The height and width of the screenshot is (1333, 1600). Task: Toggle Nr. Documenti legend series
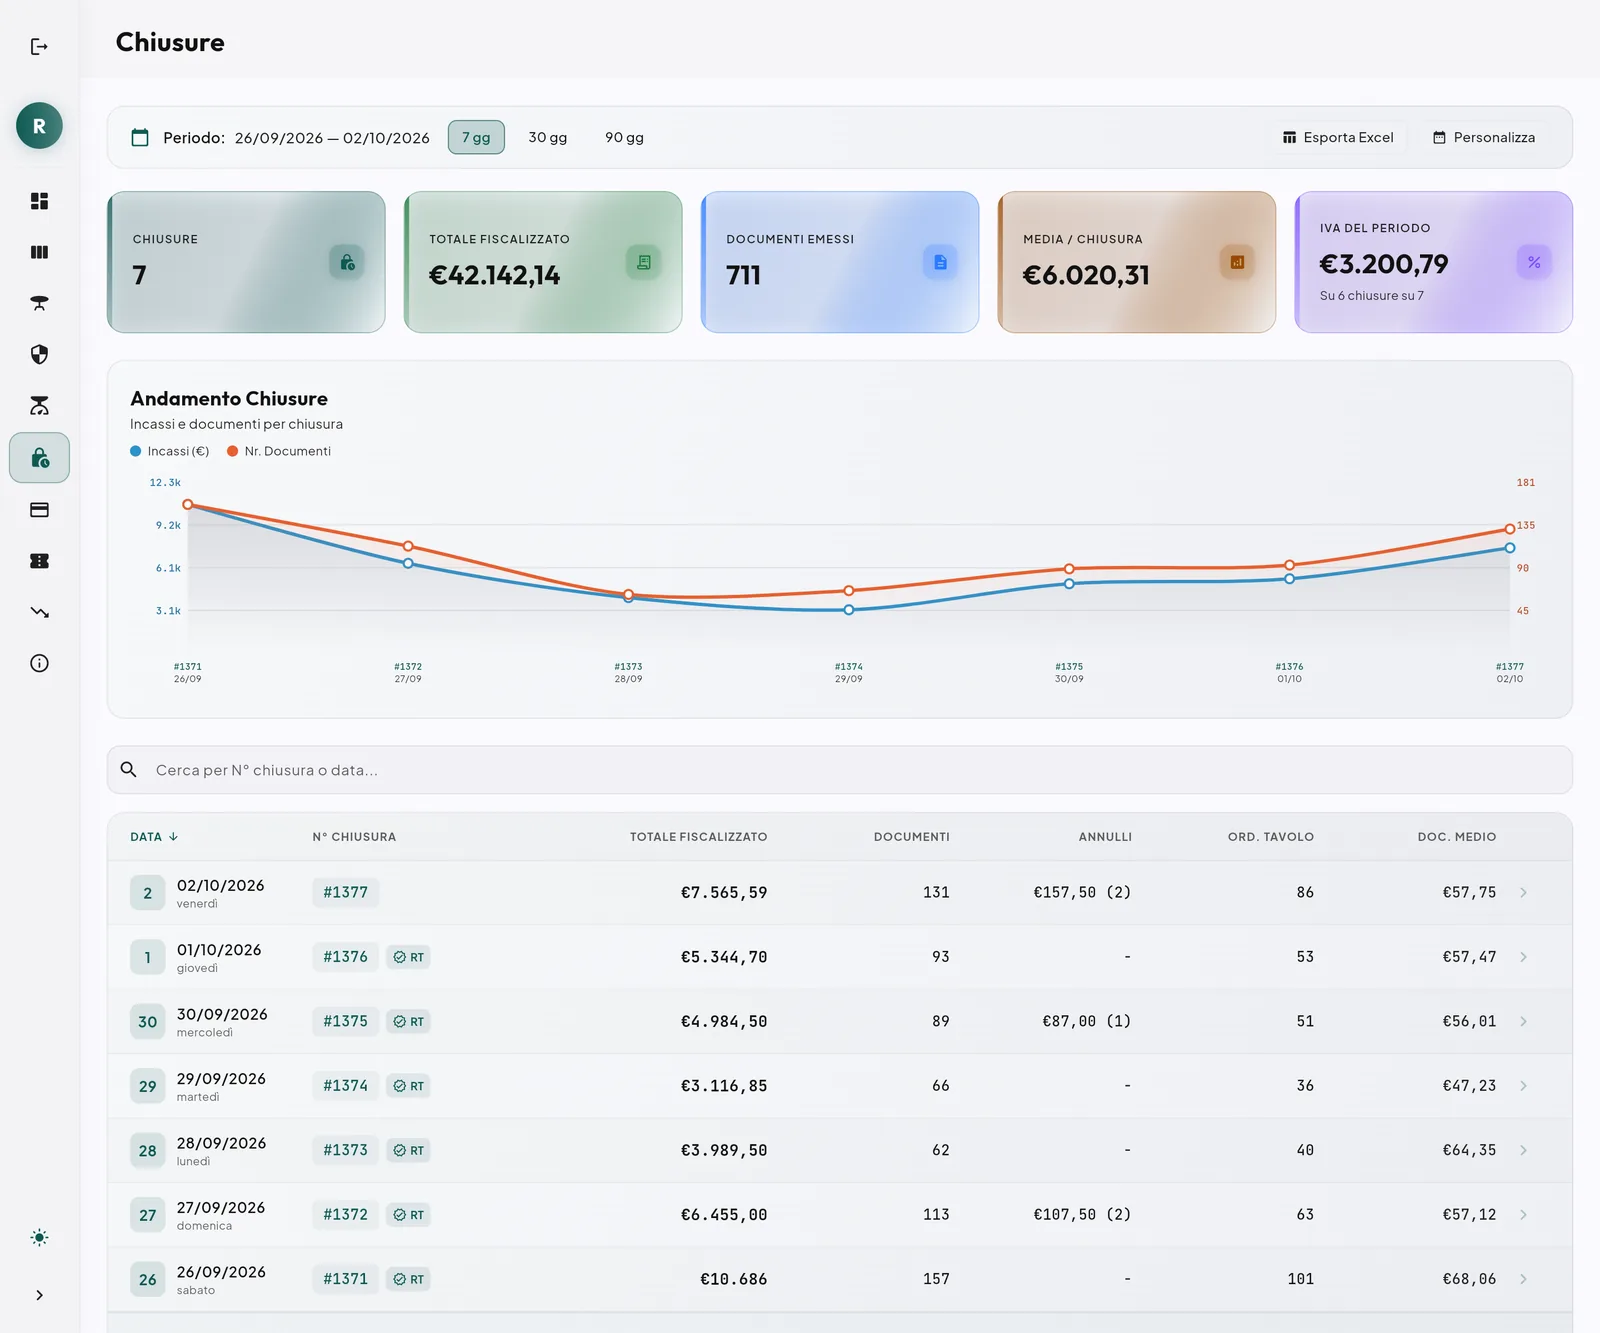[279, 451]
